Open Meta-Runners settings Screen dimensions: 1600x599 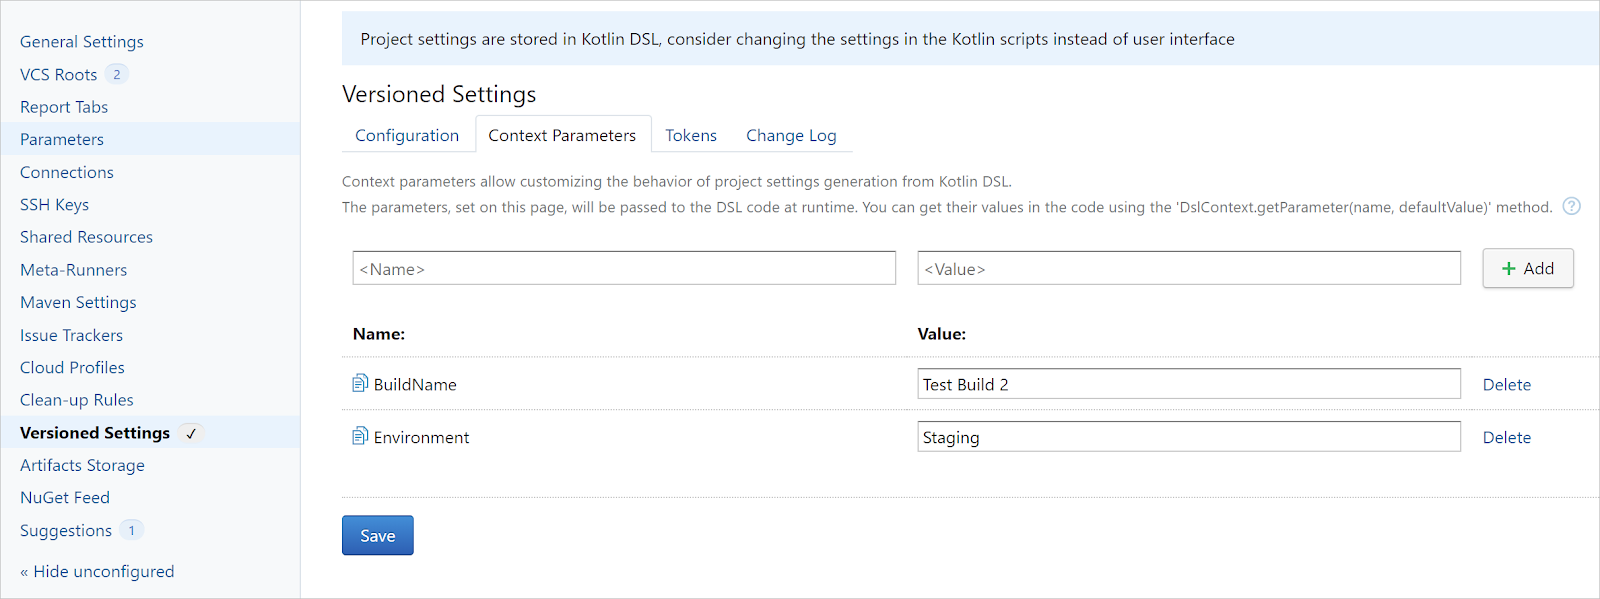(73, 270)
